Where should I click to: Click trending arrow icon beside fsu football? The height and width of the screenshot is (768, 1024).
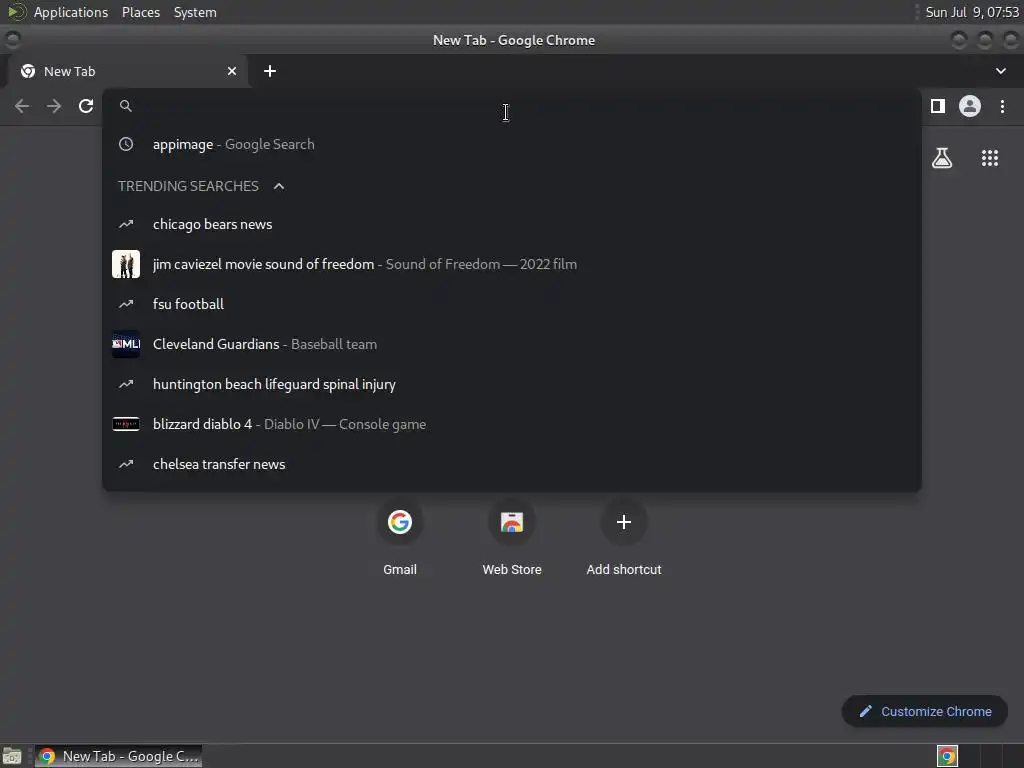pos(126,304)
